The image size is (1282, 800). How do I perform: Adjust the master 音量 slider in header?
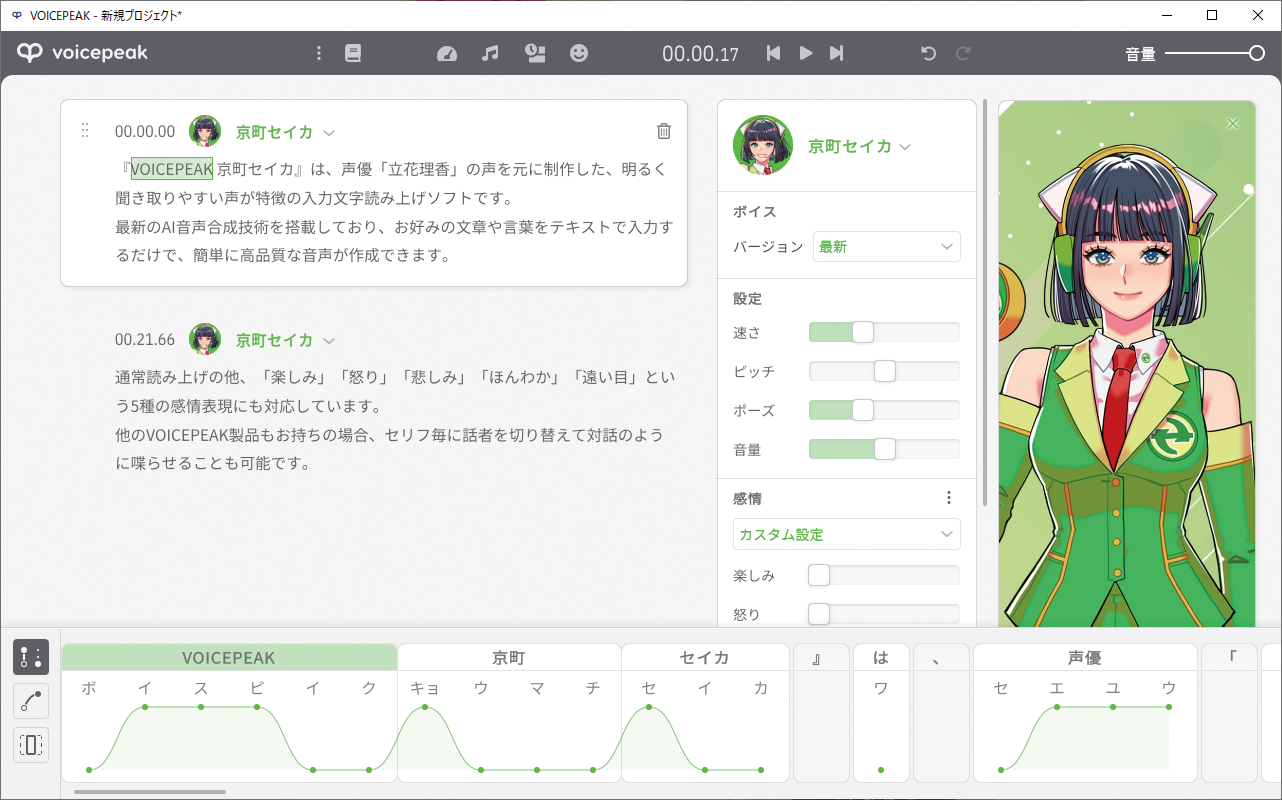(1215, 54)
